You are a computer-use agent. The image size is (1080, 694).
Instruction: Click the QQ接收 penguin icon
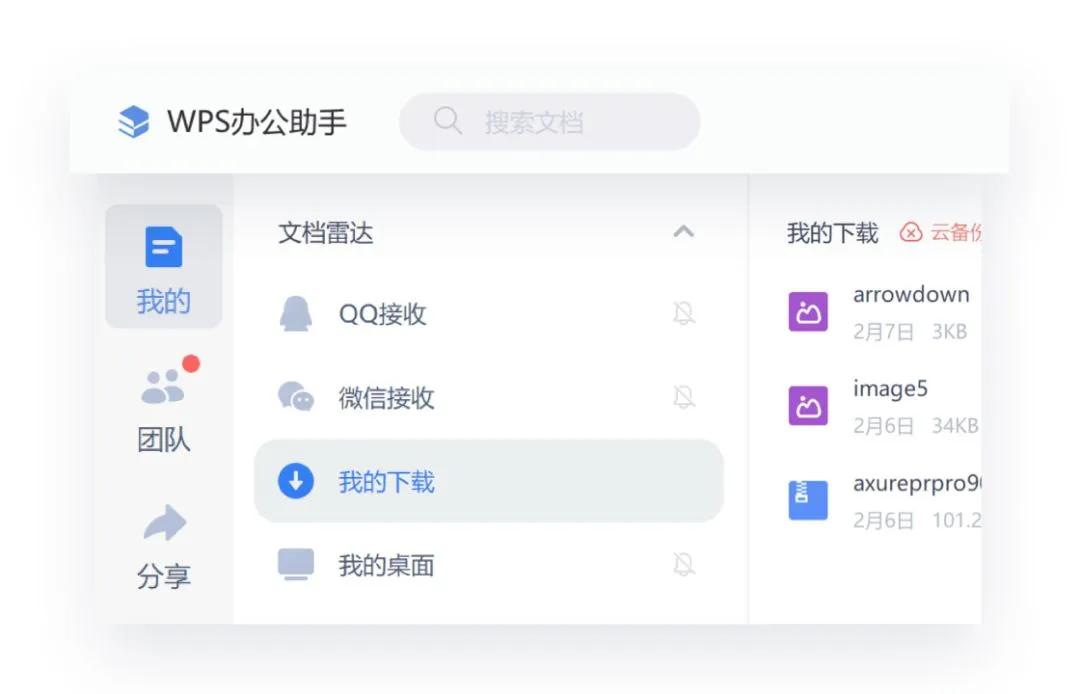(x=295, y=313)
